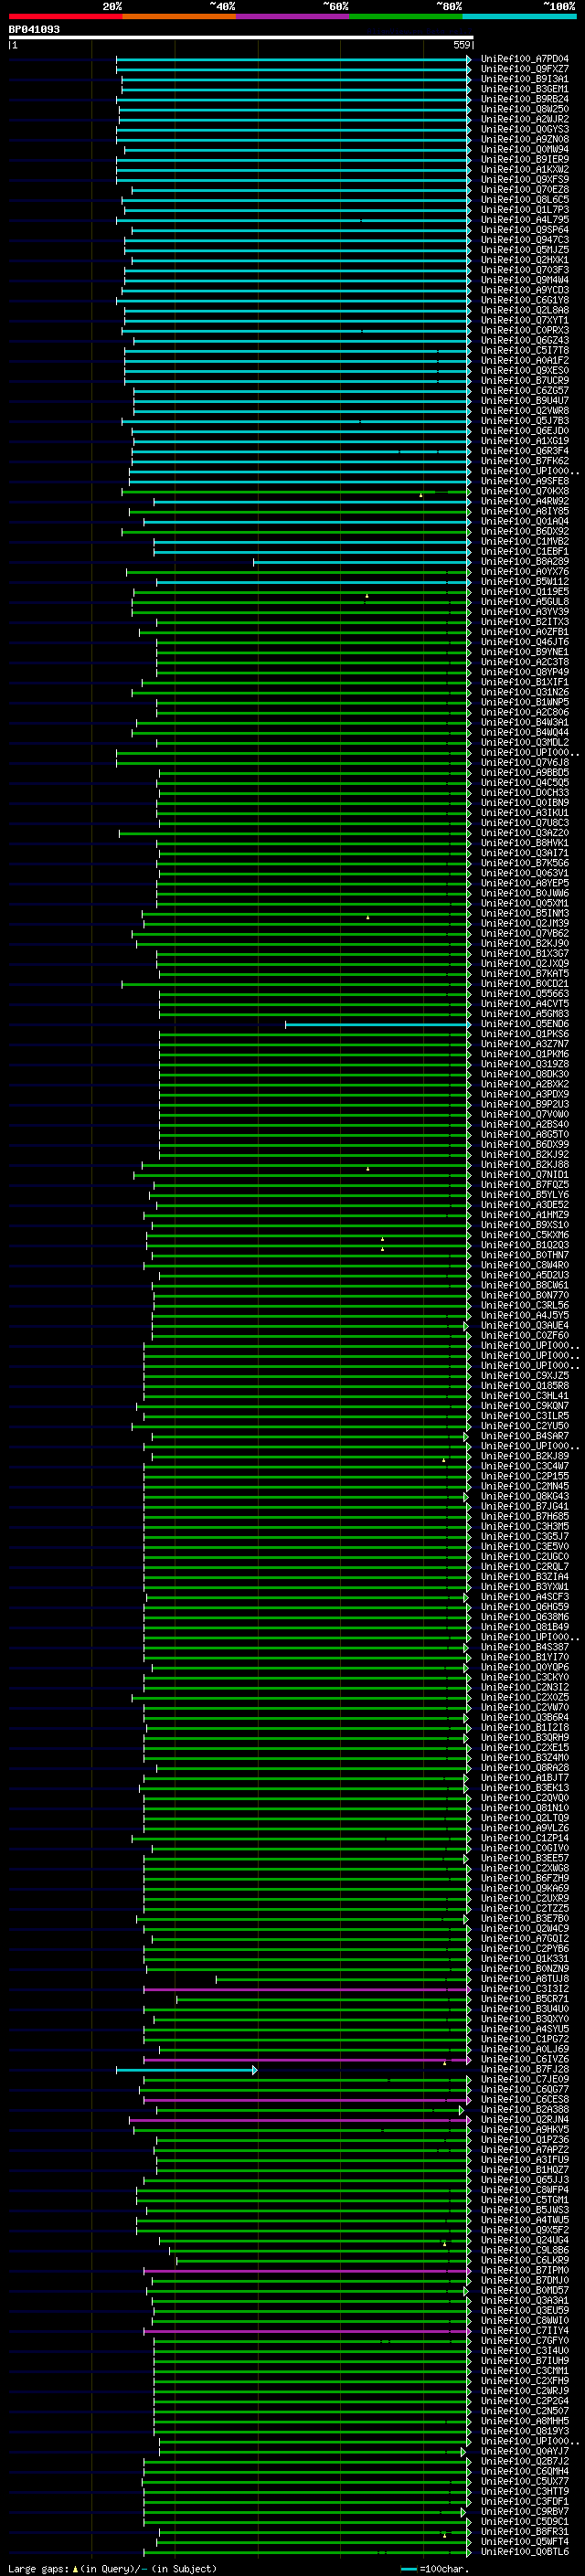Select hit label UniRef100_C8WFP4
The image size is (585, 2576).
point(524,2190)
